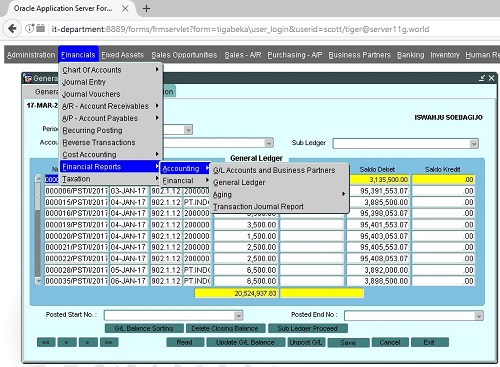Click the Delete Closing Balance button
500x367 pixels.
(x=226, y=328)
